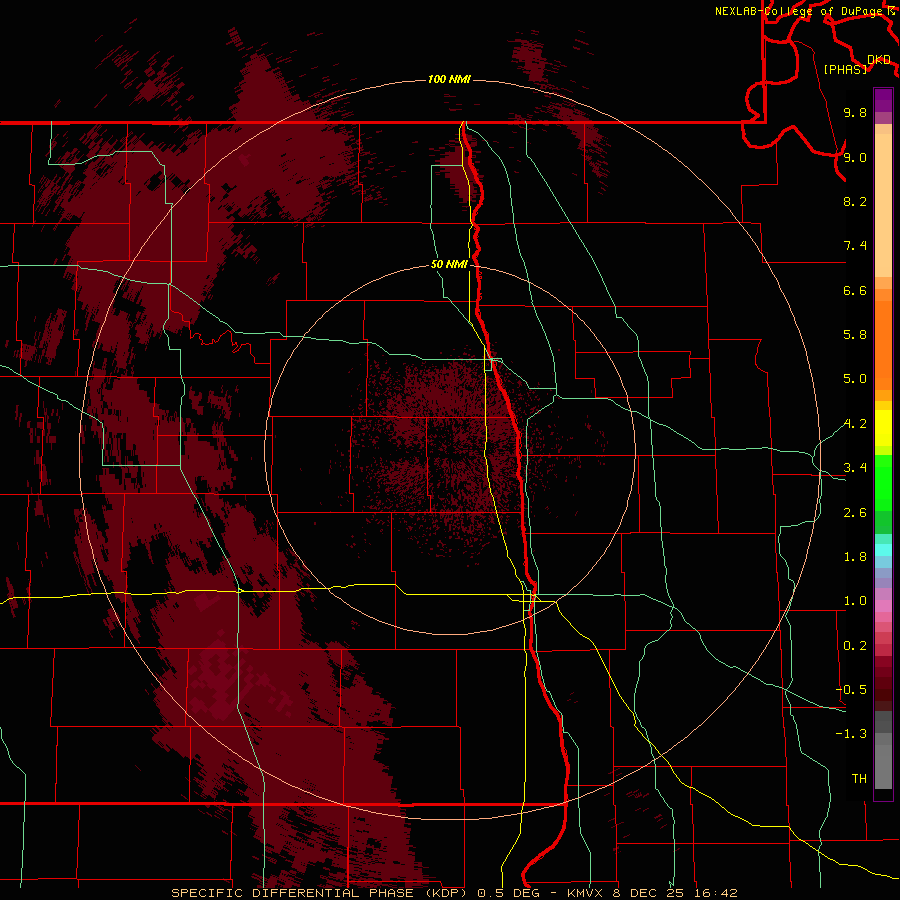Click the 9.8 scale value
This screenshot has width=900, height=900.
855,112
